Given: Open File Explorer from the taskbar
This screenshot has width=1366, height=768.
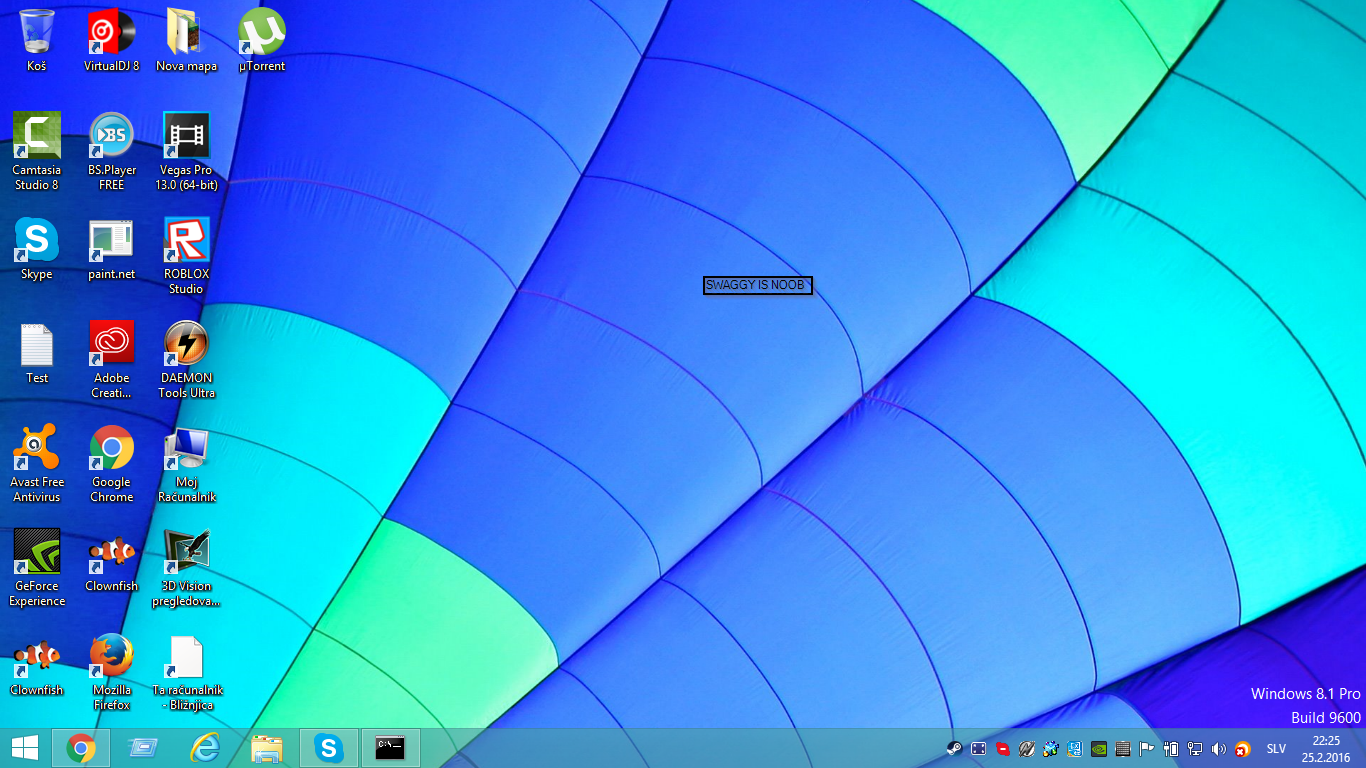Looking at the screenshot, I should tap(267, 748).
